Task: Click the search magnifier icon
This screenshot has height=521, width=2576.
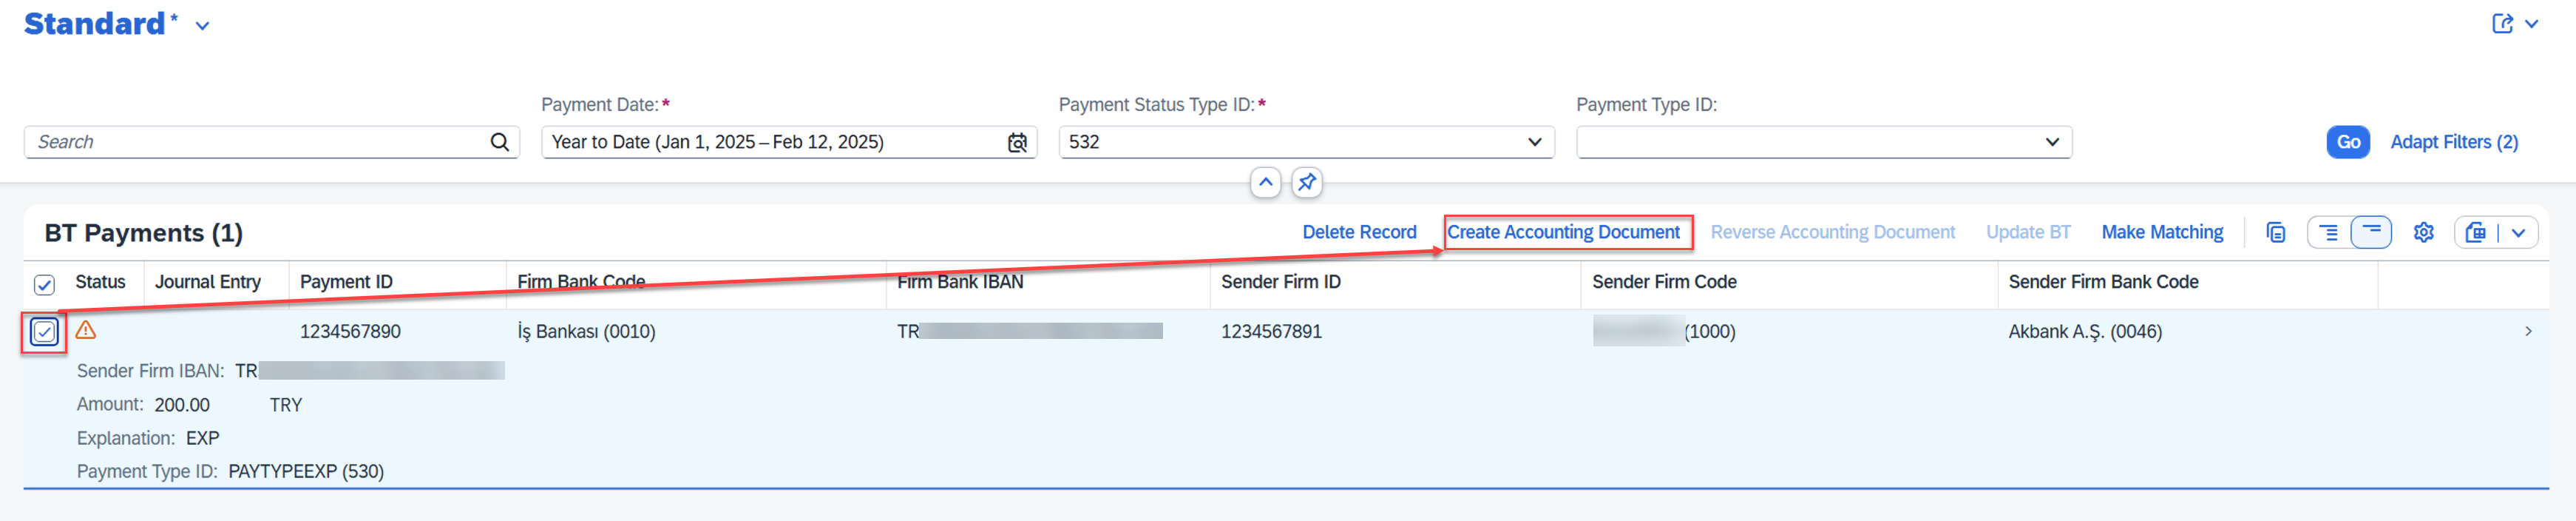Action: [x=499, y=142]
